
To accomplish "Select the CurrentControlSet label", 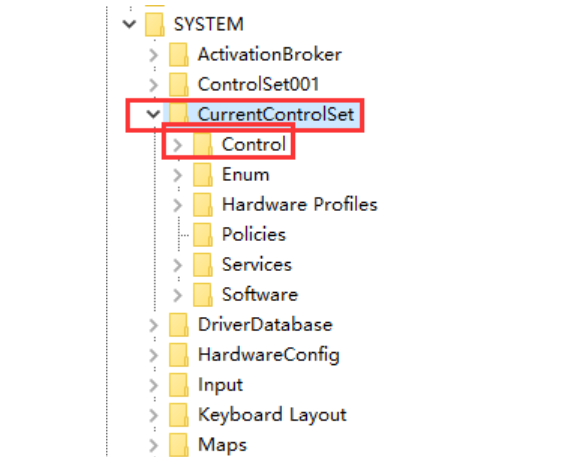I will pyautogui.click(x=276, y=114).
